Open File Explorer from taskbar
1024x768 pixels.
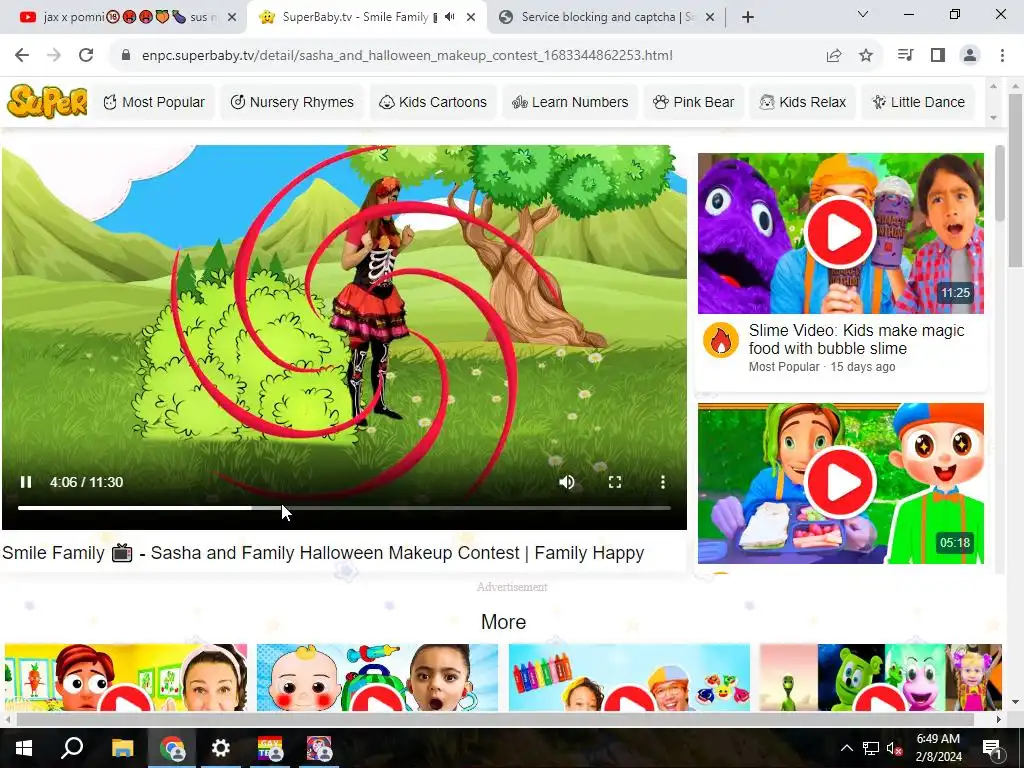[122, 748]
